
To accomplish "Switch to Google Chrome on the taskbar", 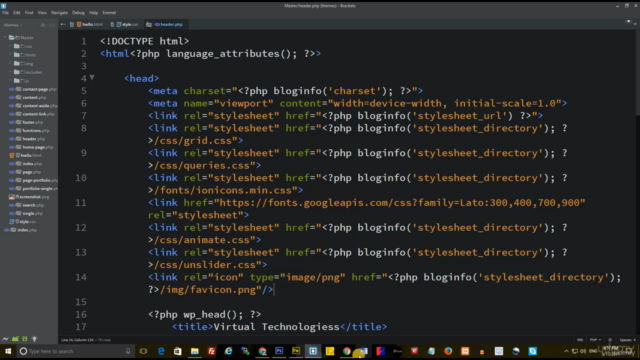I will pos(347,351).
